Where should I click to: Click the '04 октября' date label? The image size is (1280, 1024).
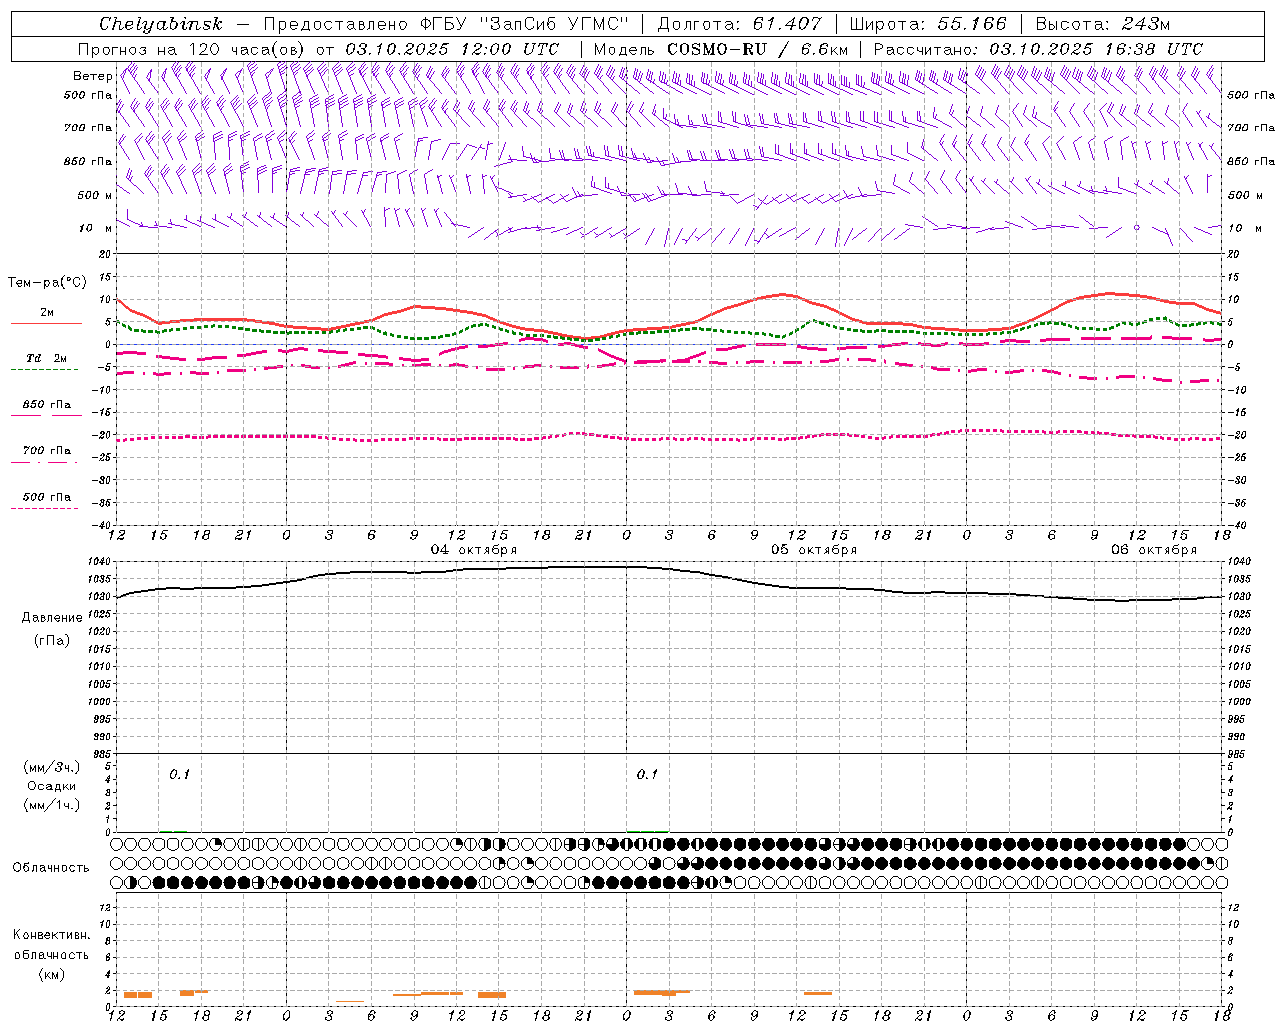tap(474, 550)
